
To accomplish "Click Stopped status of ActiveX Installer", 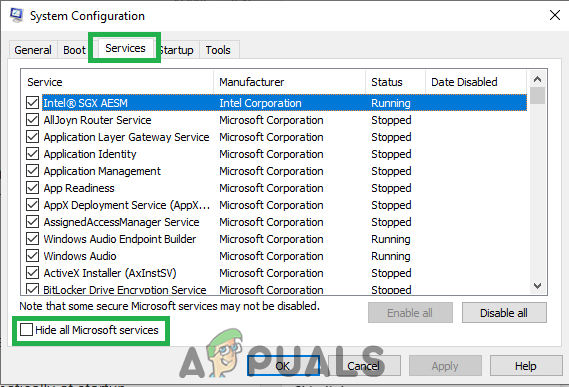I will (x=391, y=273).
